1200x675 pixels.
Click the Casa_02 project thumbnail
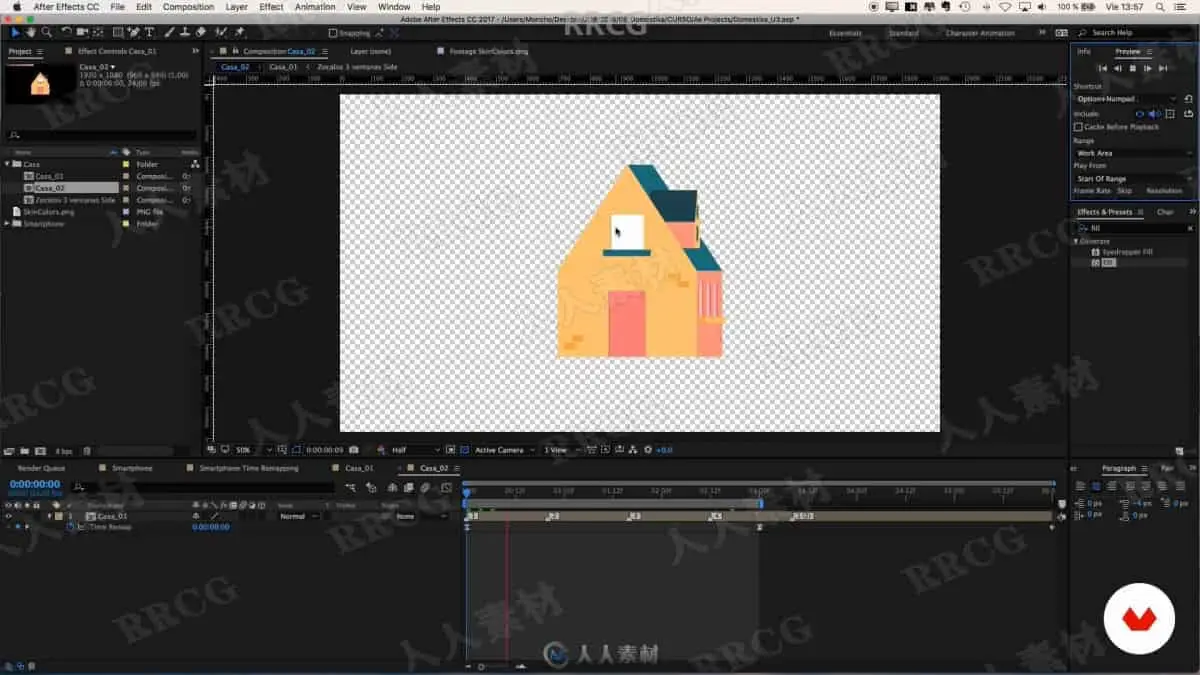pyautogui.click(x=40, y=83)
